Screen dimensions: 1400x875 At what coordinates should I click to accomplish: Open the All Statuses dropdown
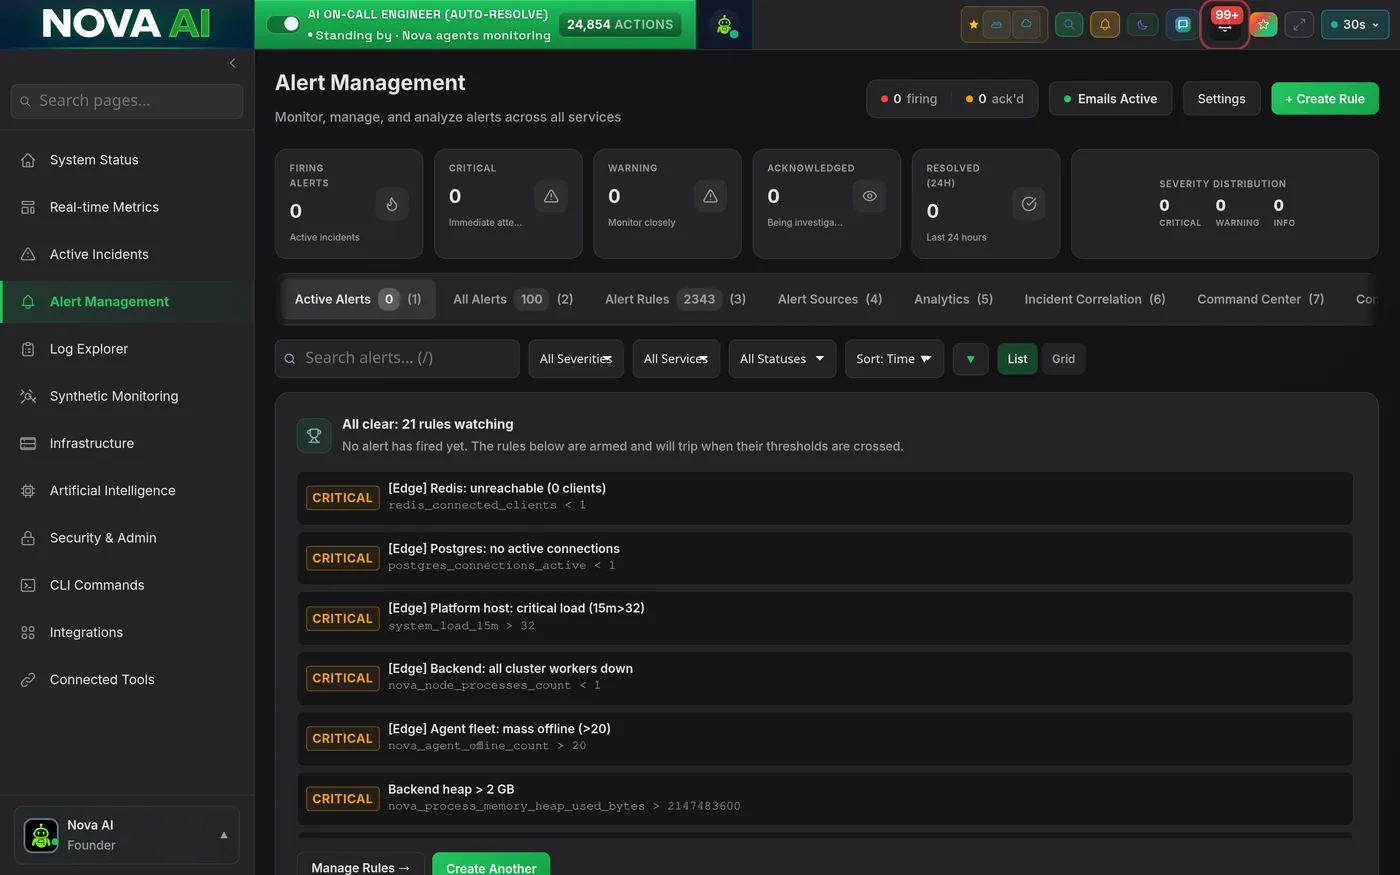(782, 359)
